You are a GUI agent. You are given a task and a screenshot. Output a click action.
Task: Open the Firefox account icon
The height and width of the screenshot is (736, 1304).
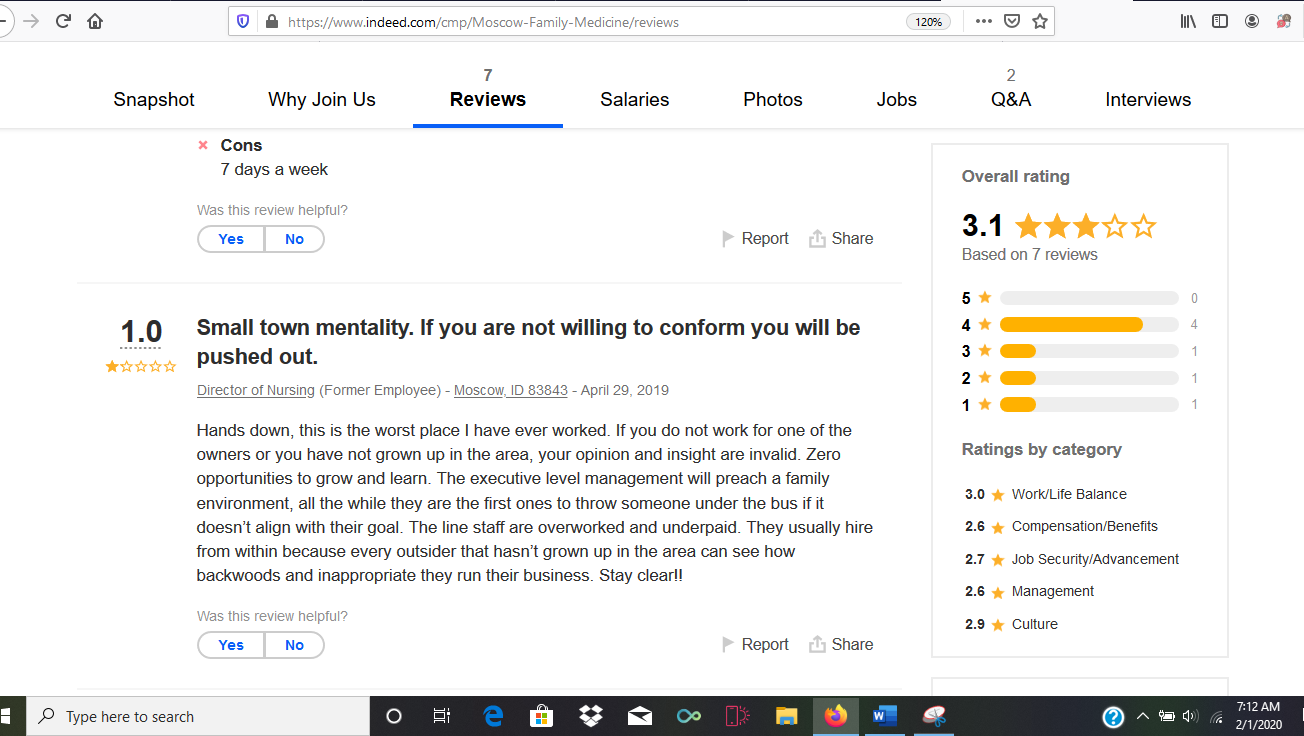click(x=1252, y=21)
